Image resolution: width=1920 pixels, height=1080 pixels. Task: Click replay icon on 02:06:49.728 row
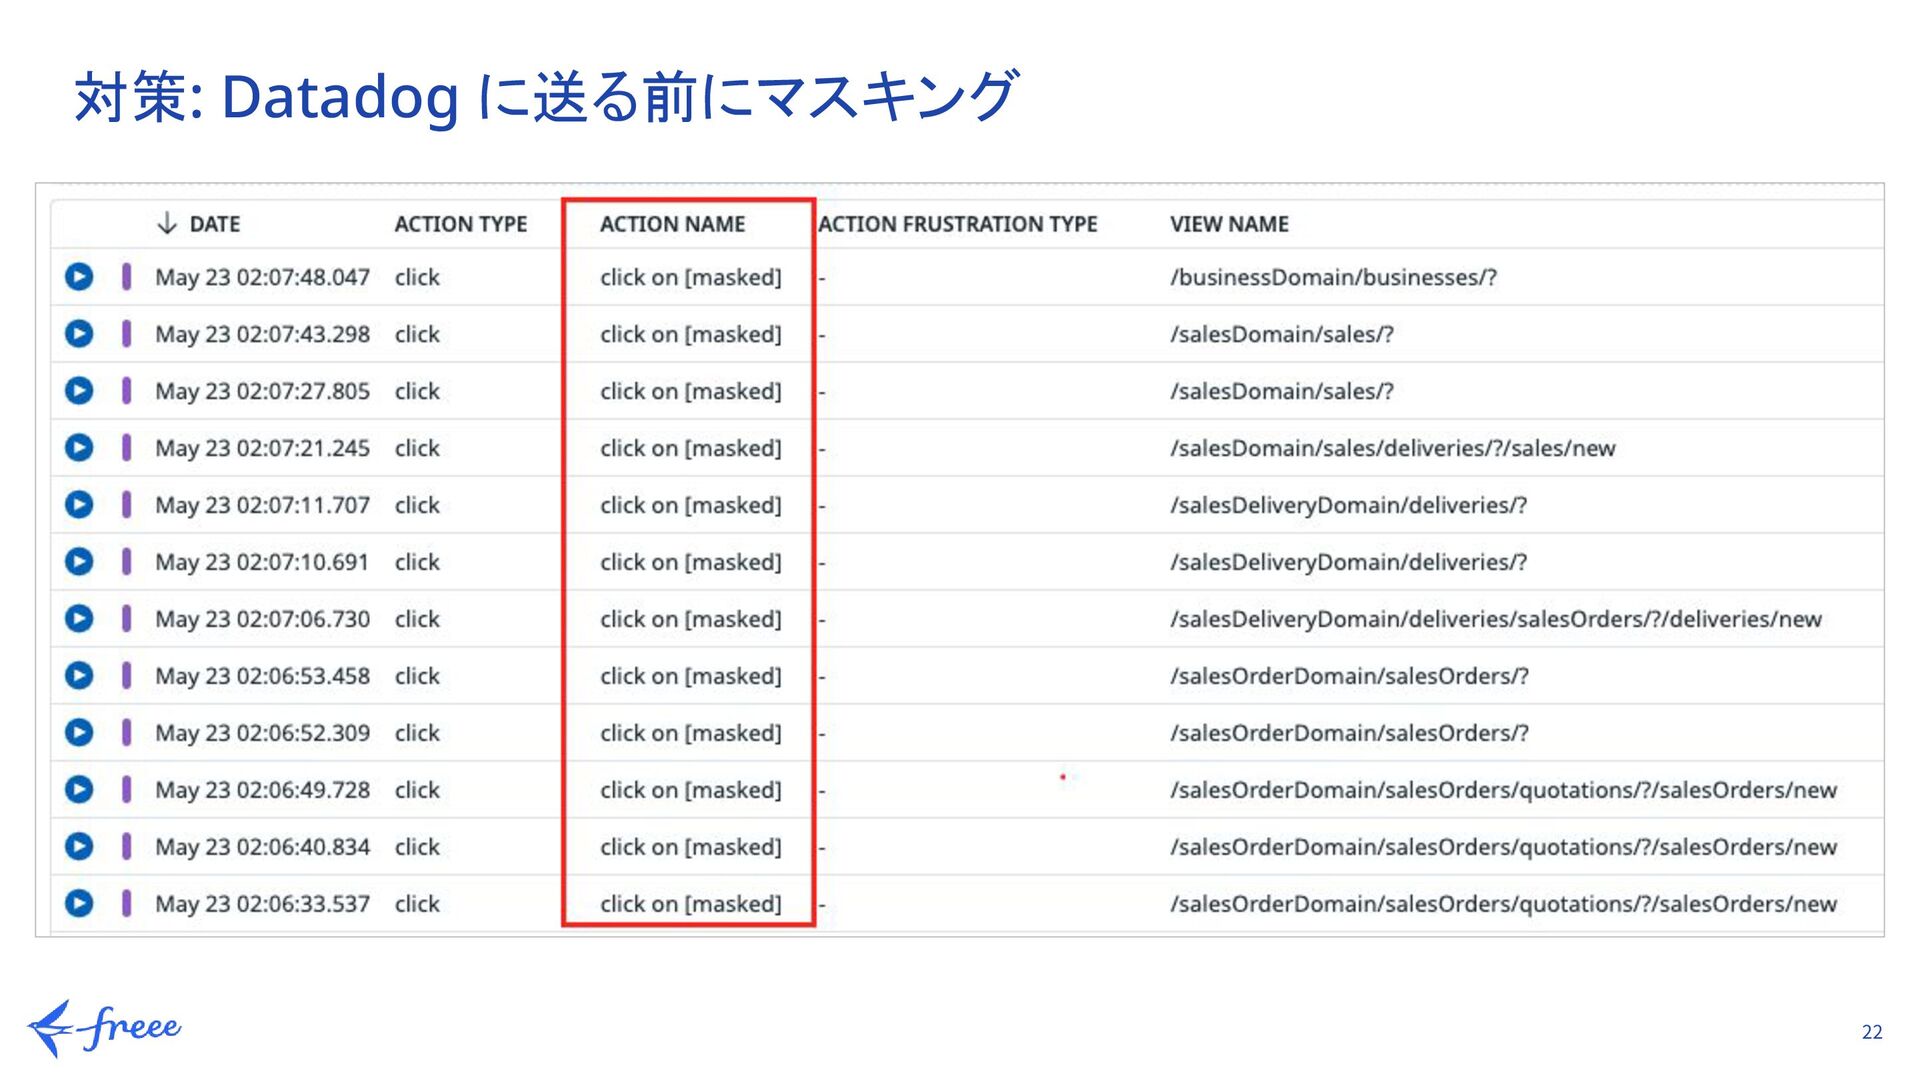[x=79, y=790]
